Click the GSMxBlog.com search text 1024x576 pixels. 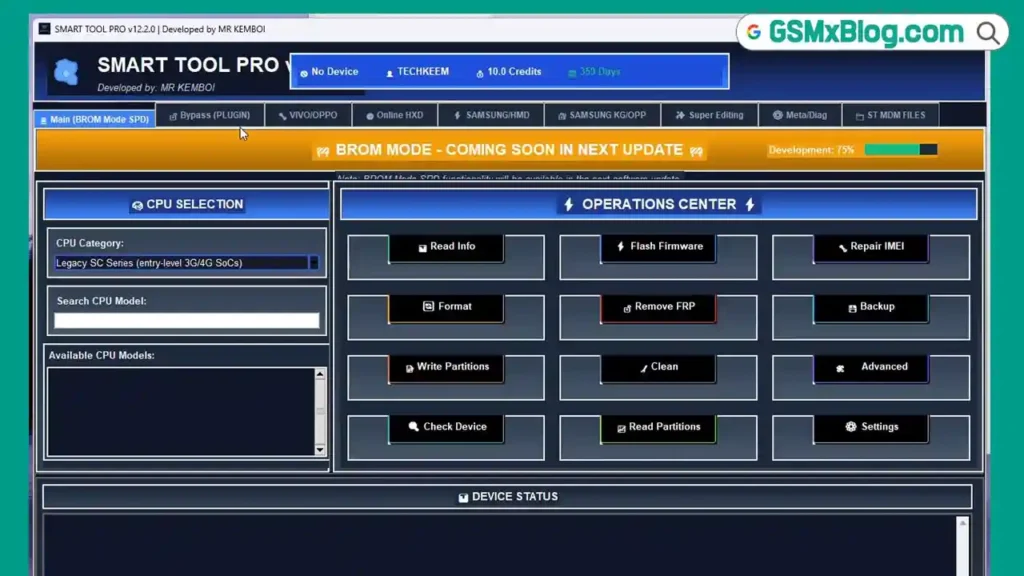click(866, 32)
